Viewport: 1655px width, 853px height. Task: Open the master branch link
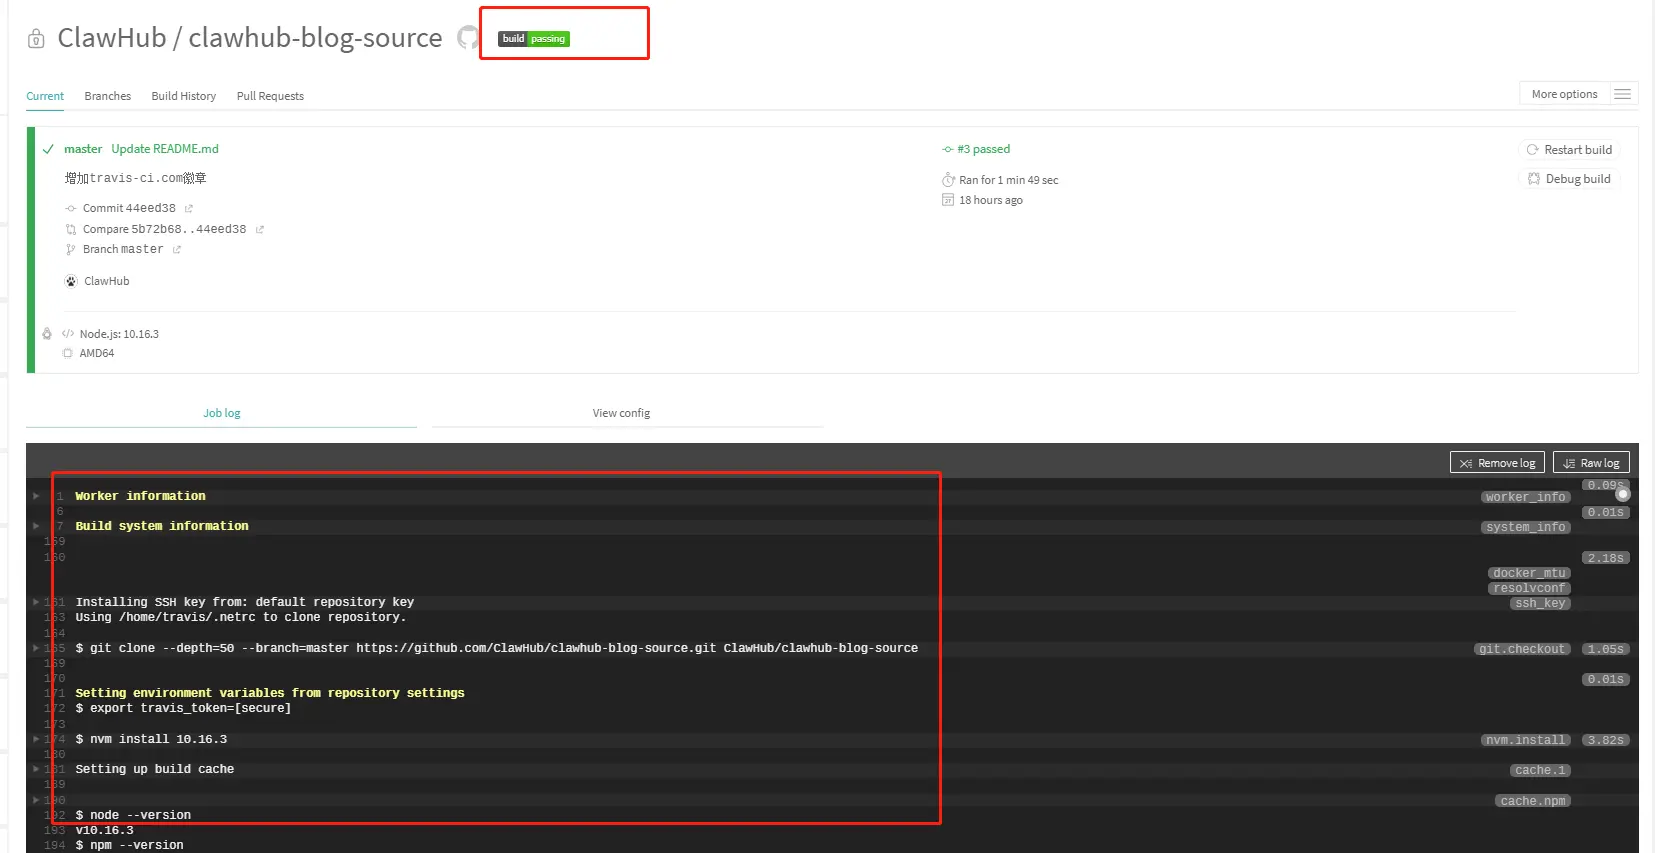83,149
